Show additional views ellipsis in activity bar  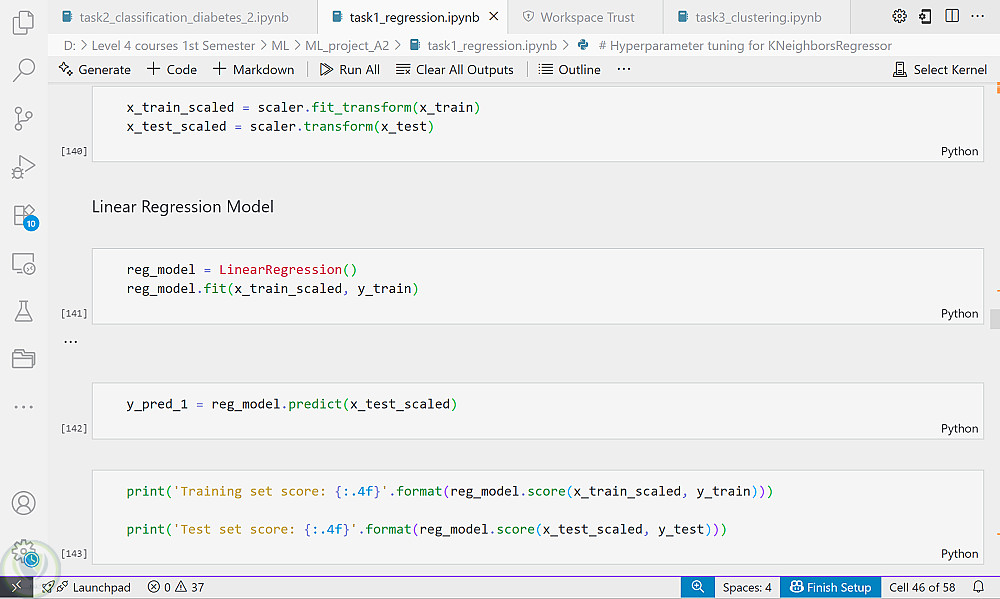coord(24,406)
